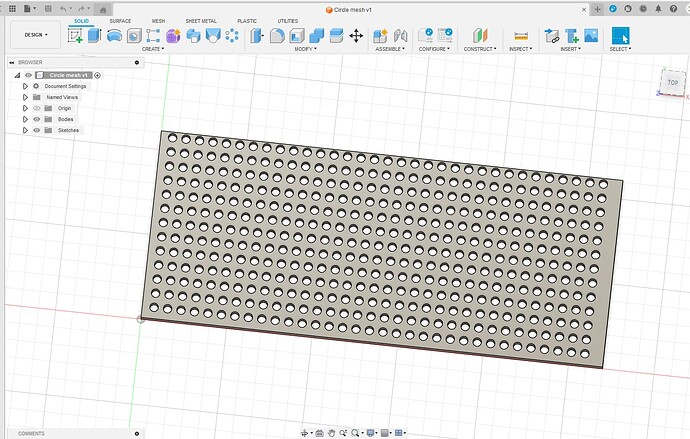Viewport: 690px width, 439px height.
Task: Go to the Home tab icon
Action: [103, 10]
